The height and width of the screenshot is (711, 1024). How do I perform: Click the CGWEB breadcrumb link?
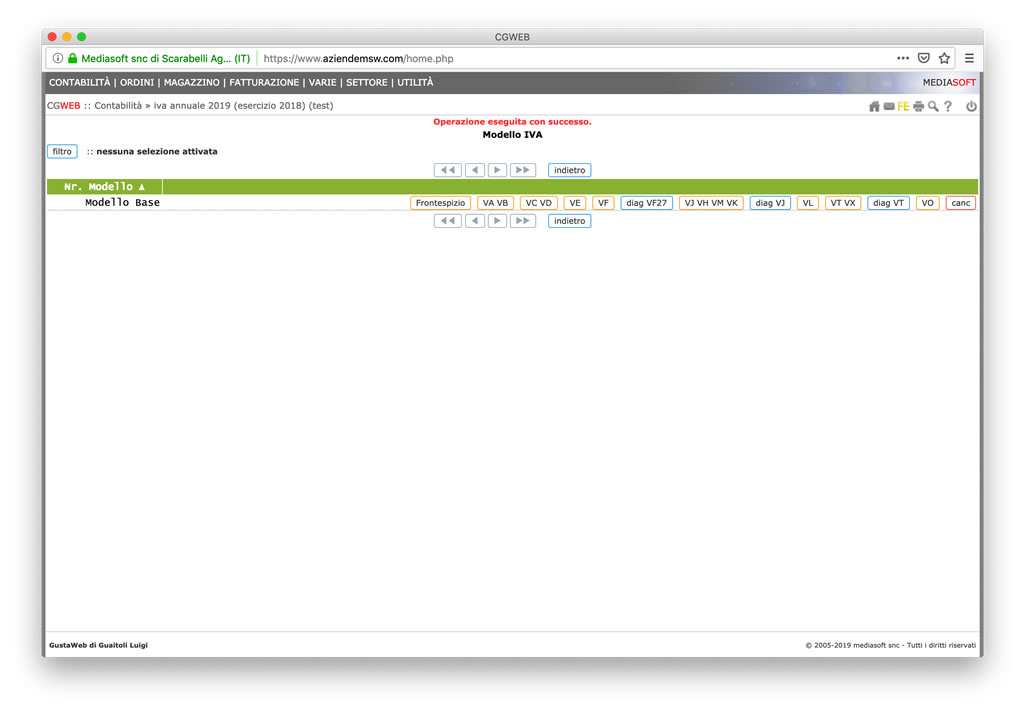coord(63,106)
